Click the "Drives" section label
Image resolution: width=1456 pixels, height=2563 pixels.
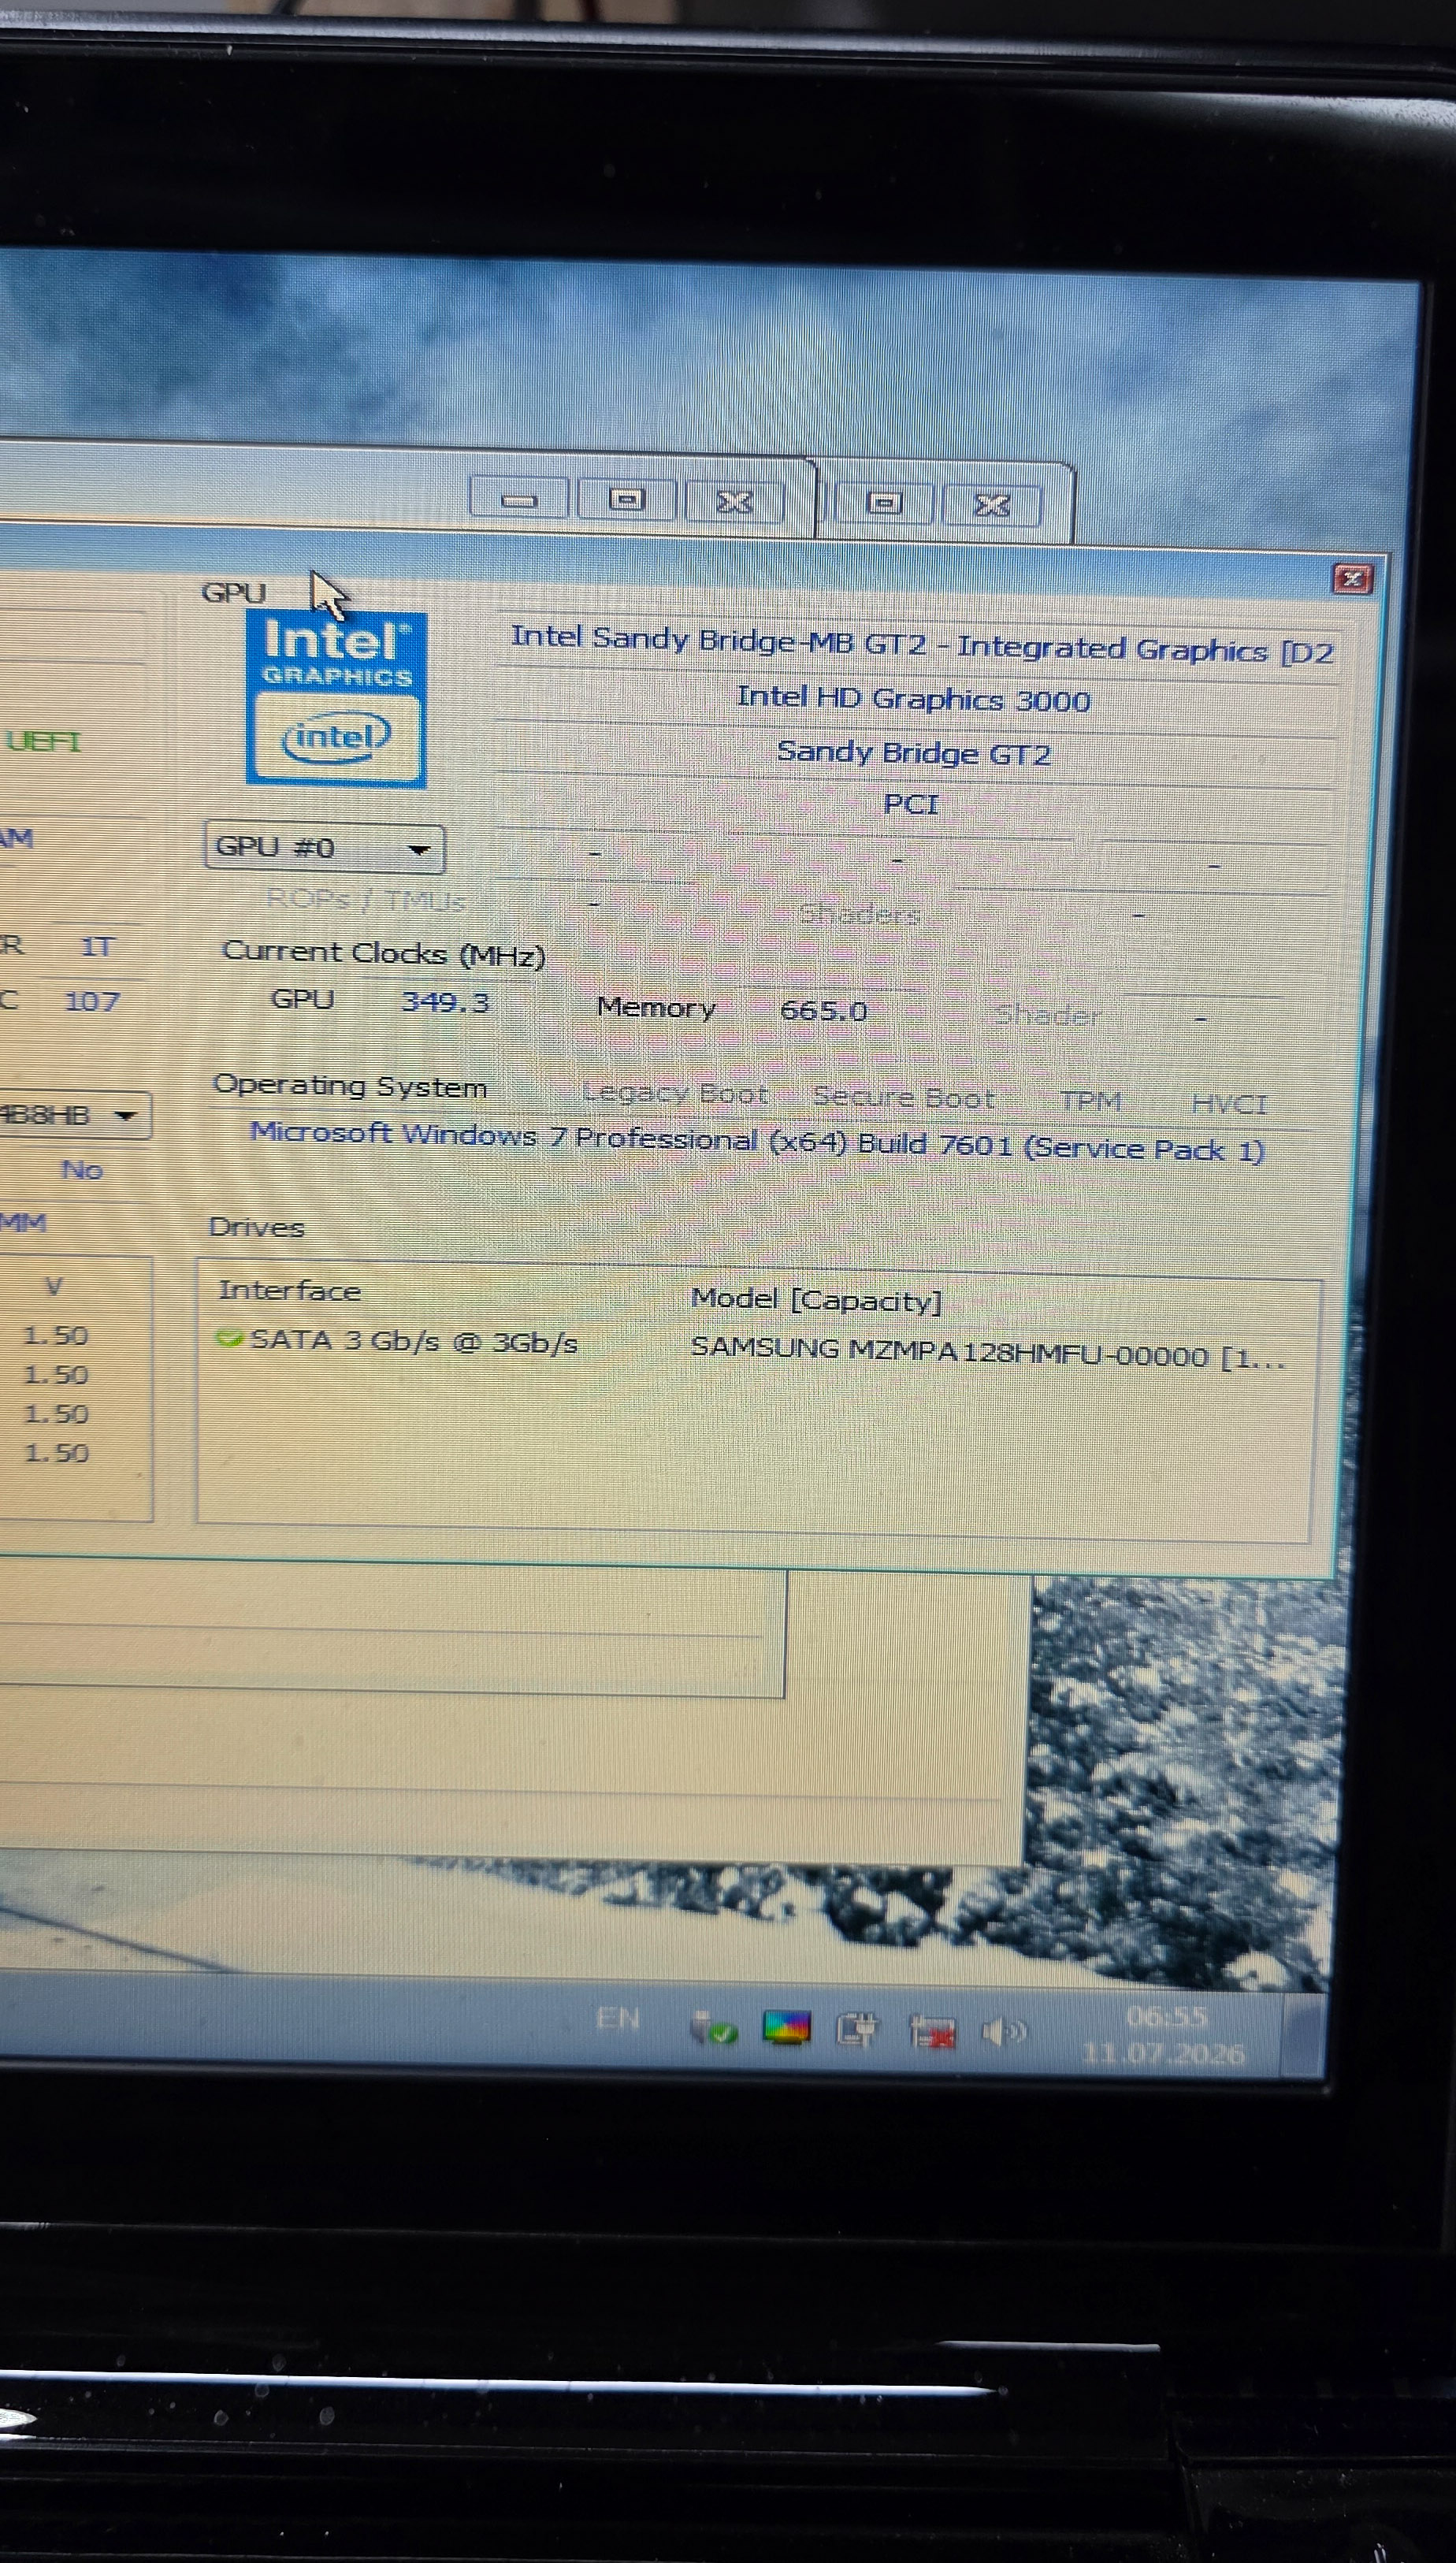click(256, 1227)
